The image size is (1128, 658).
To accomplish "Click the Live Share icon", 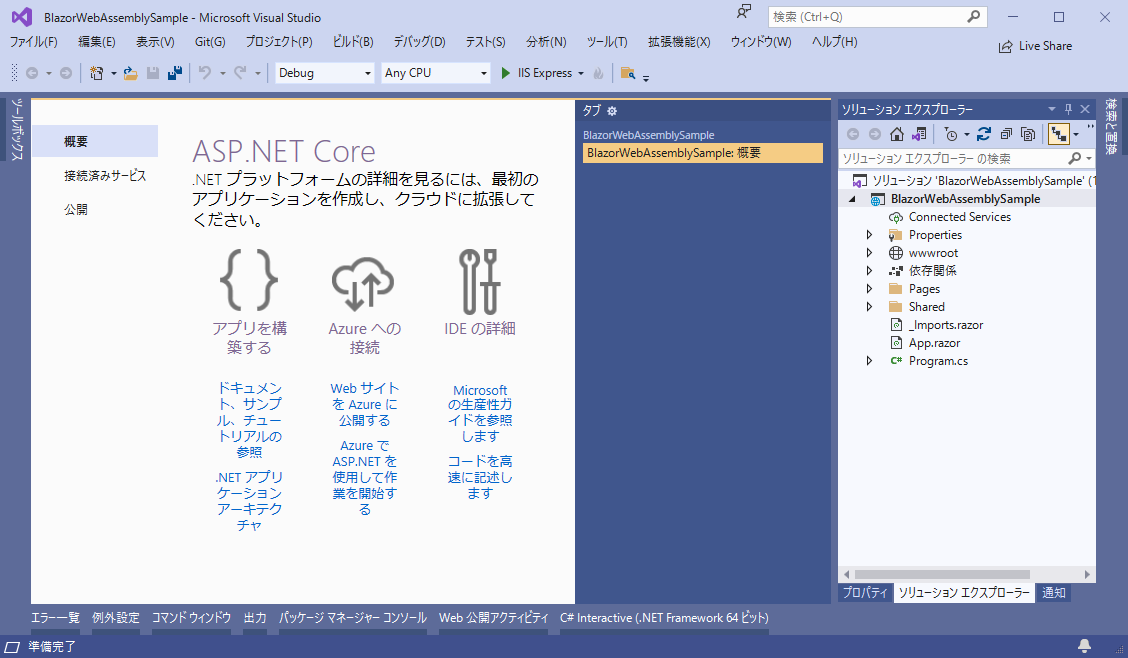I will tap(1005, 46).
